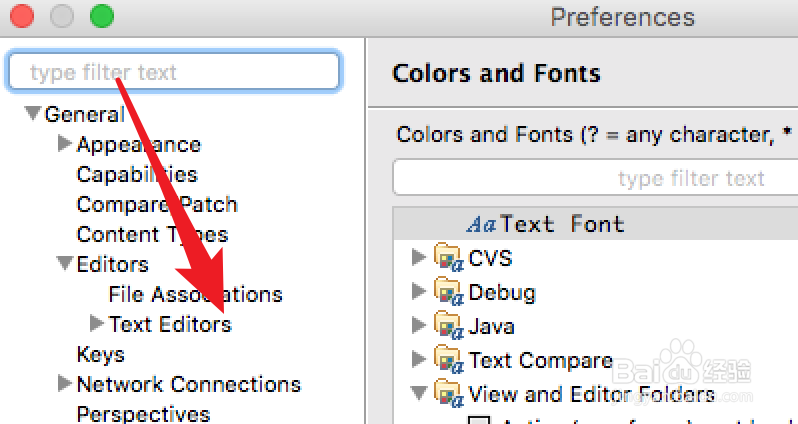Click the CVS folder icon
The width and height of the screenshot is (798, 424).
(447, 258)
